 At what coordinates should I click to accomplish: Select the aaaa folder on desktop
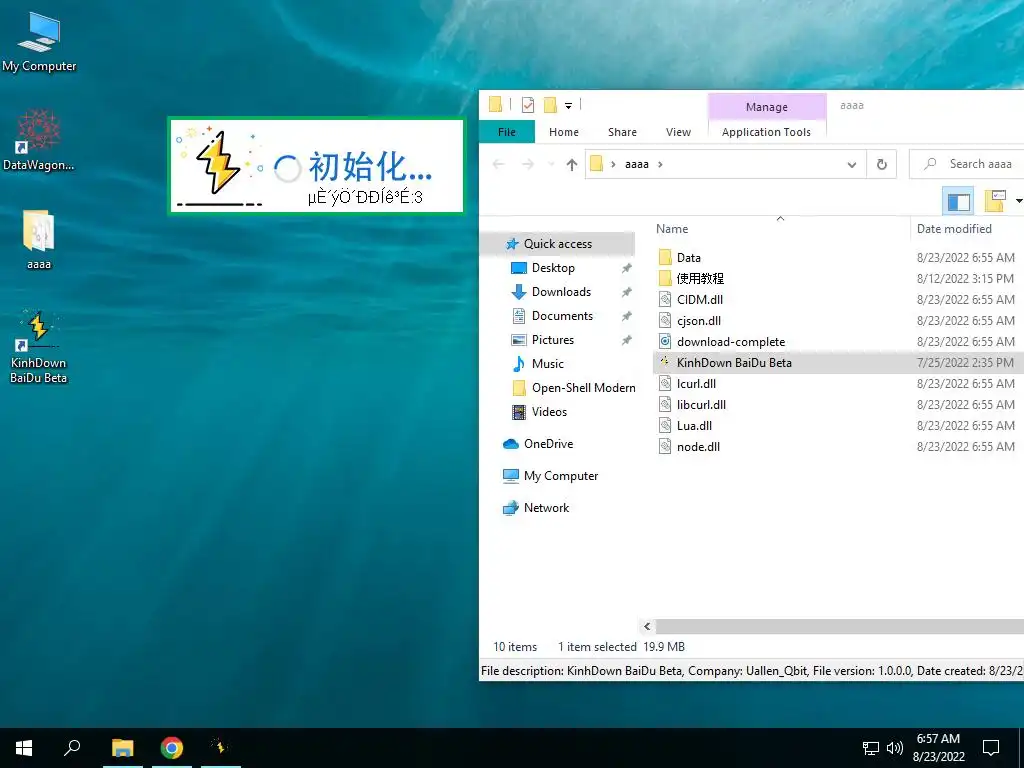point(39,240)
